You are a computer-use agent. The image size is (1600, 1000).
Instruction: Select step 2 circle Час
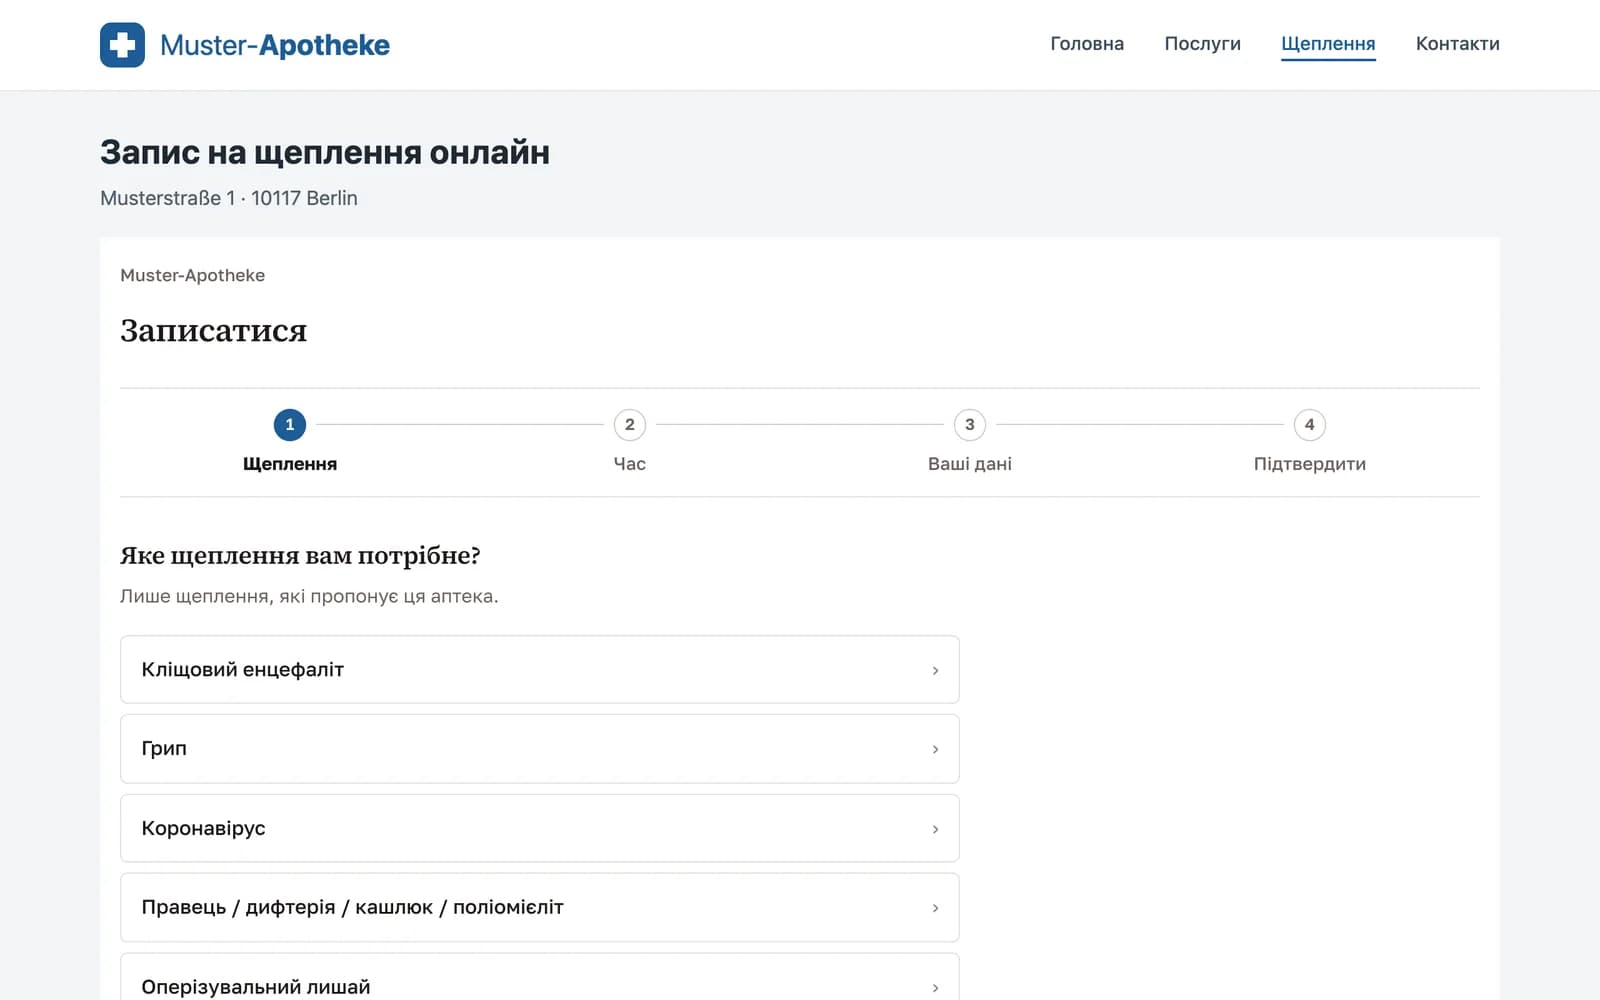click(630, 425)
